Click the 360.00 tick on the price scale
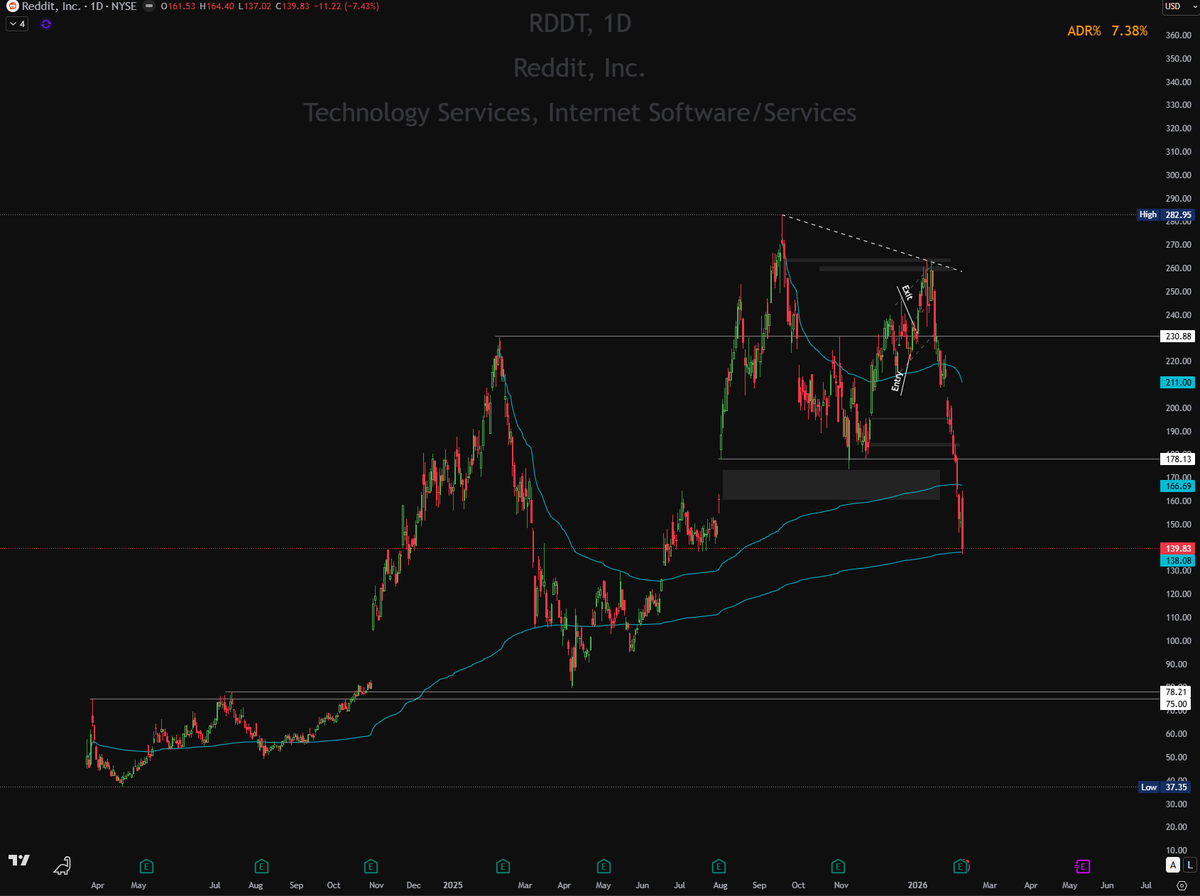The height and width of the screenshot is (896, 1200). pyautogui.click(x=1177, y=35)
